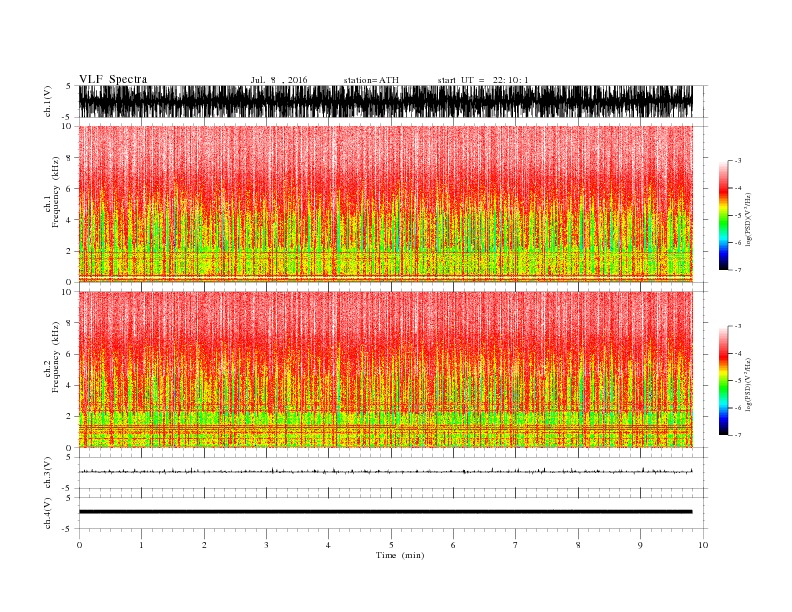Click the time axis tick label "5"

(x=391, y=545)
